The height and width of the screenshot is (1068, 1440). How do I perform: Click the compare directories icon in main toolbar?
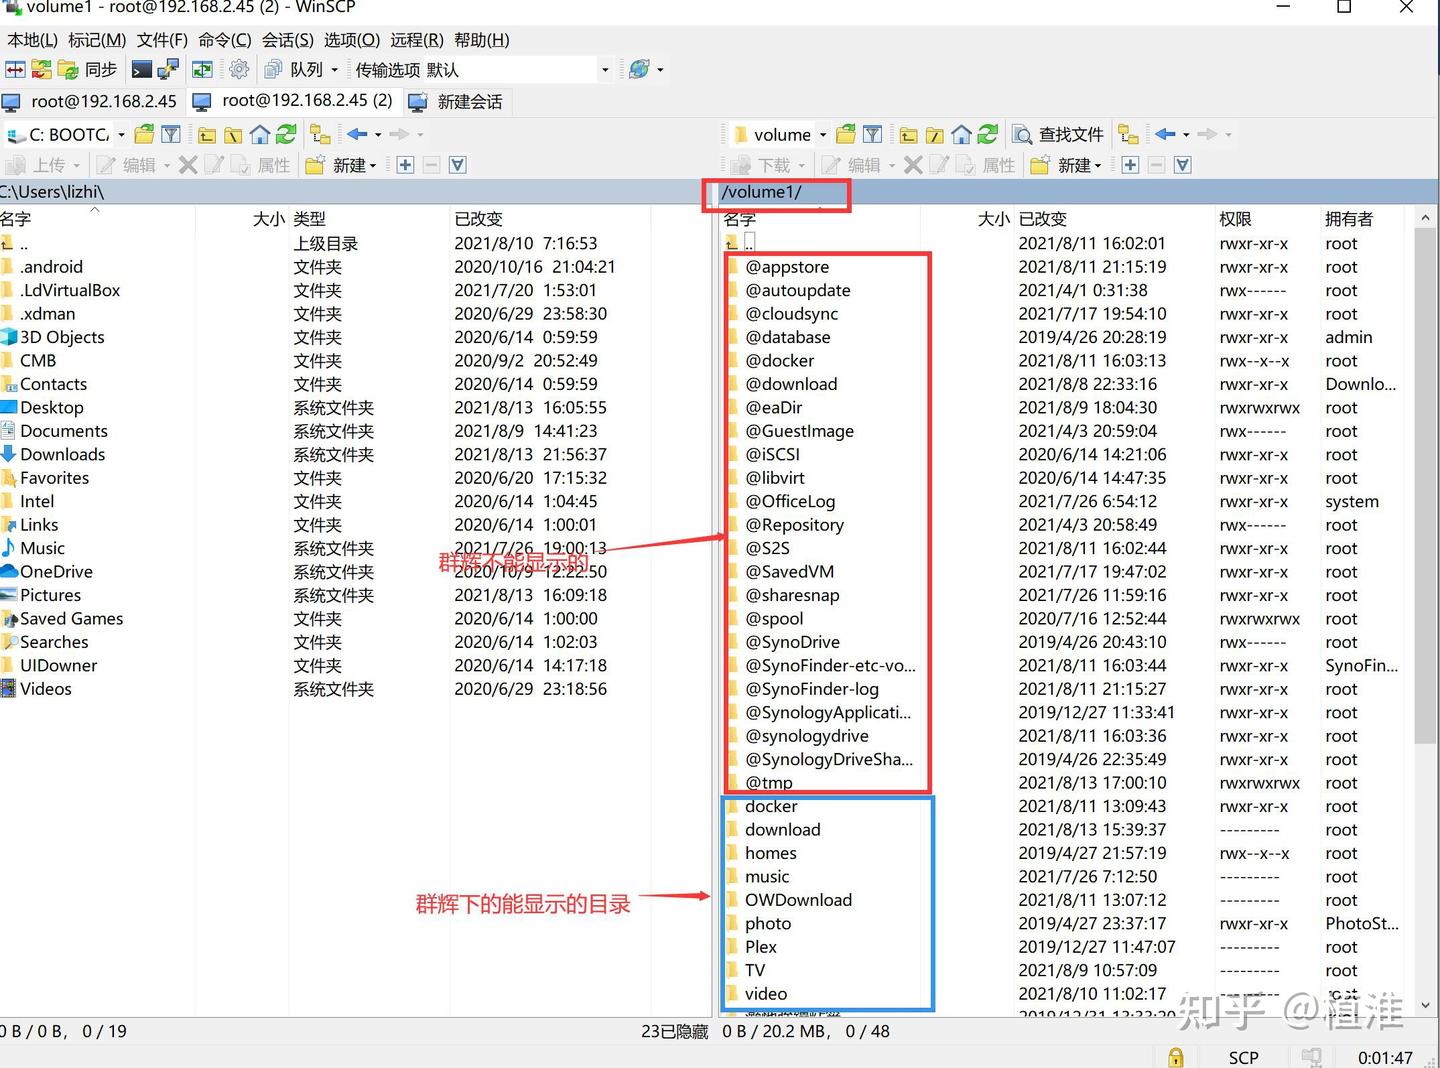point(15,69)
